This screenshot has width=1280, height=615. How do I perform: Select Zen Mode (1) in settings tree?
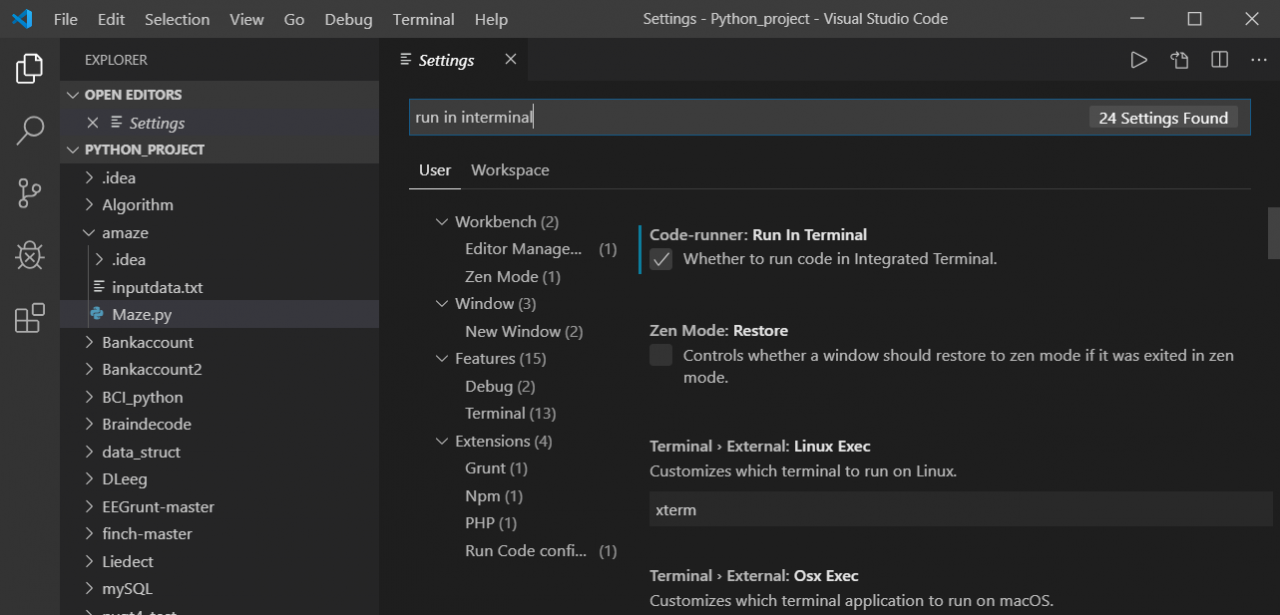(513, 277)
